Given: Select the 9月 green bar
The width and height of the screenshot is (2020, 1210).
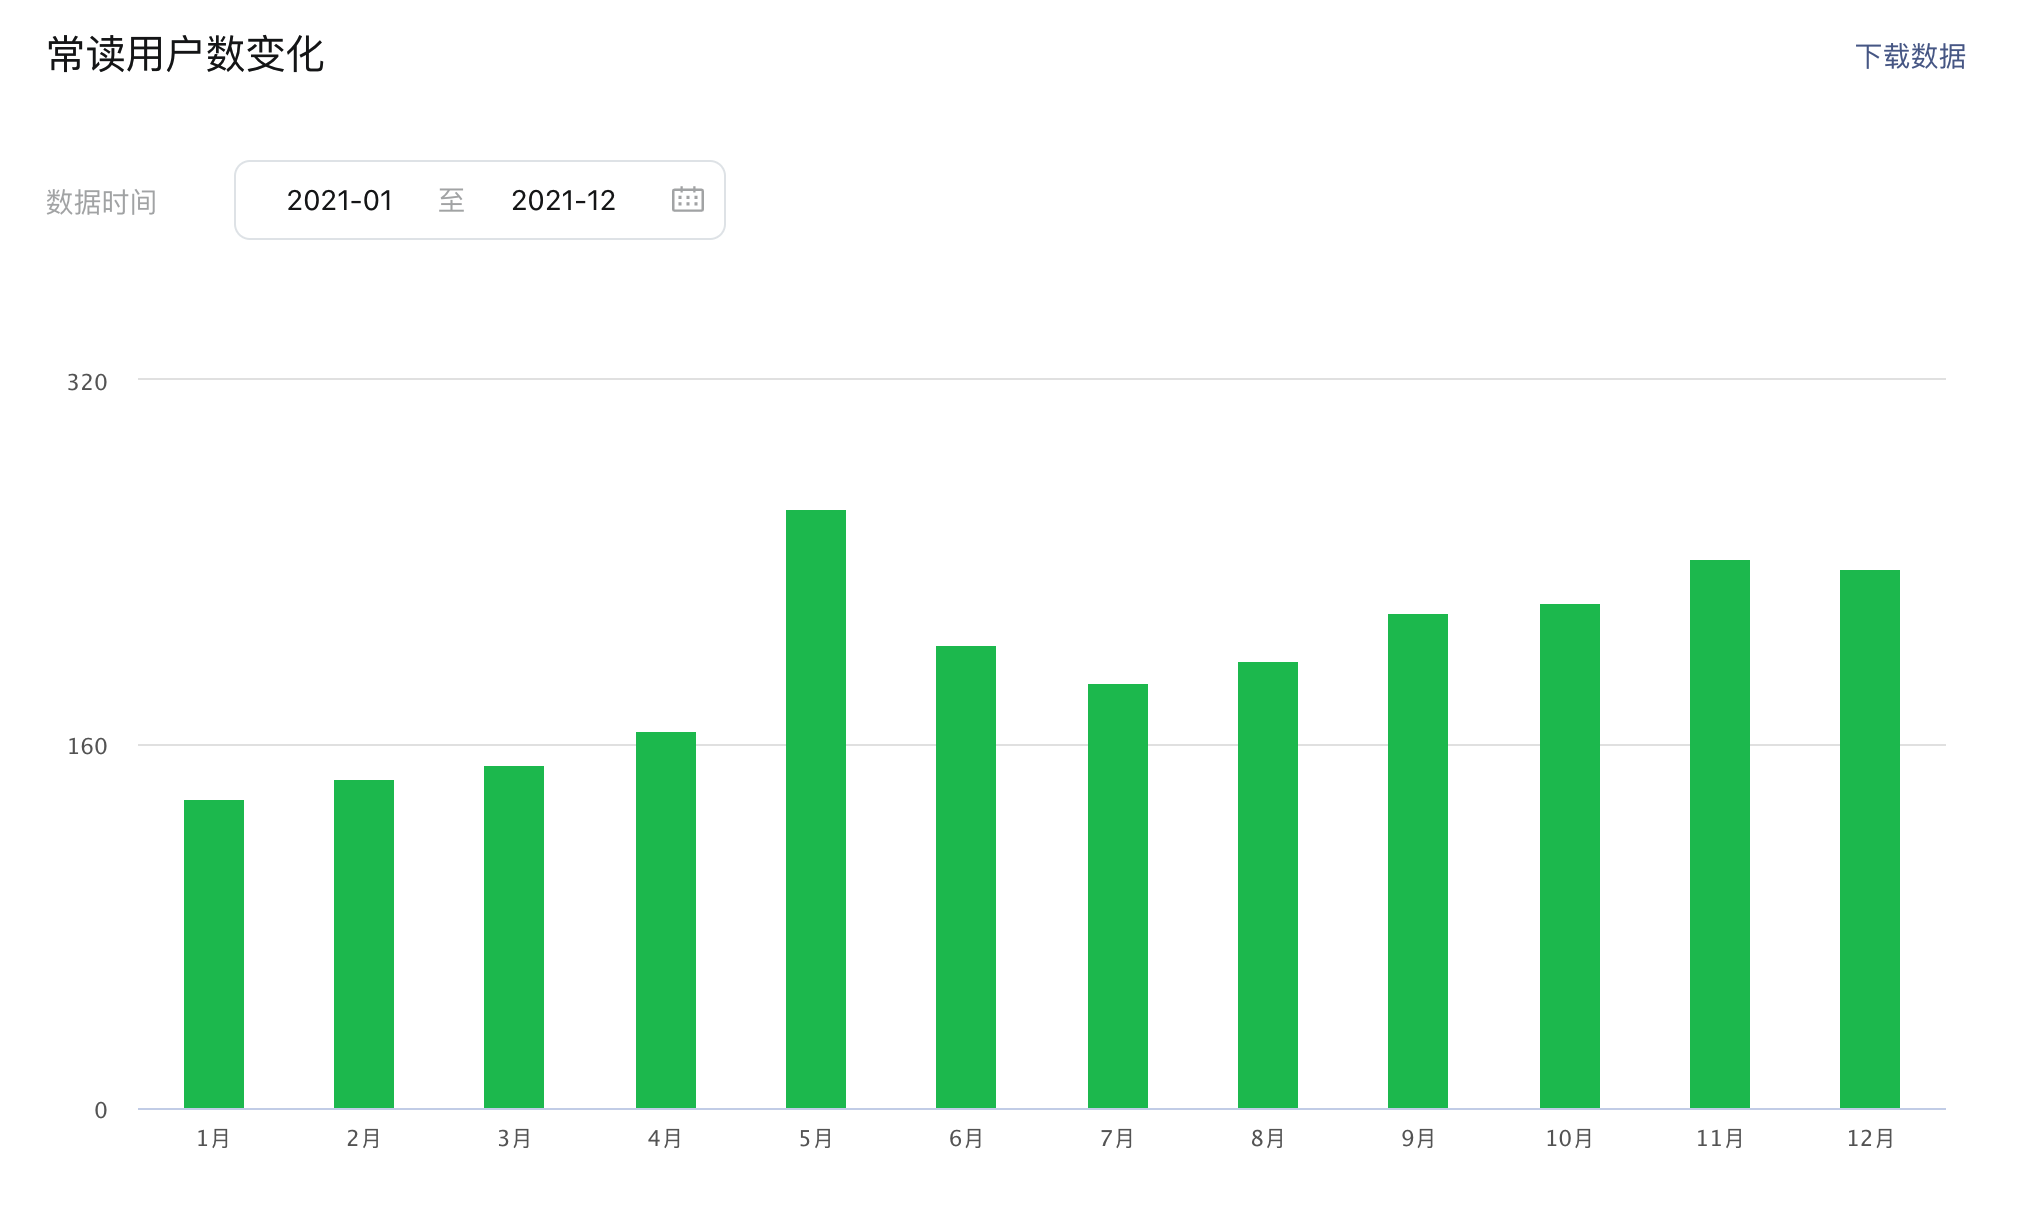Looking at the screenshot, I should (1418, 861).
